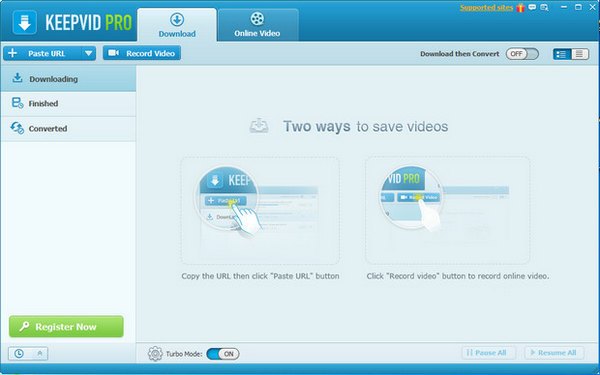
Task: Open the red gift box offer icon
Action: pos(520,8)
